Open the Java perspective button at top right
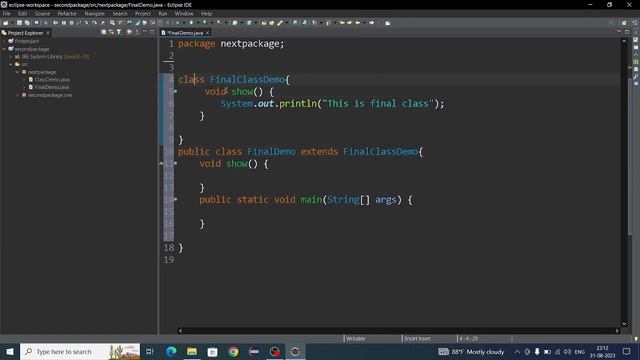Viewport: 640px width, 360px height. [x=636, y=23]
